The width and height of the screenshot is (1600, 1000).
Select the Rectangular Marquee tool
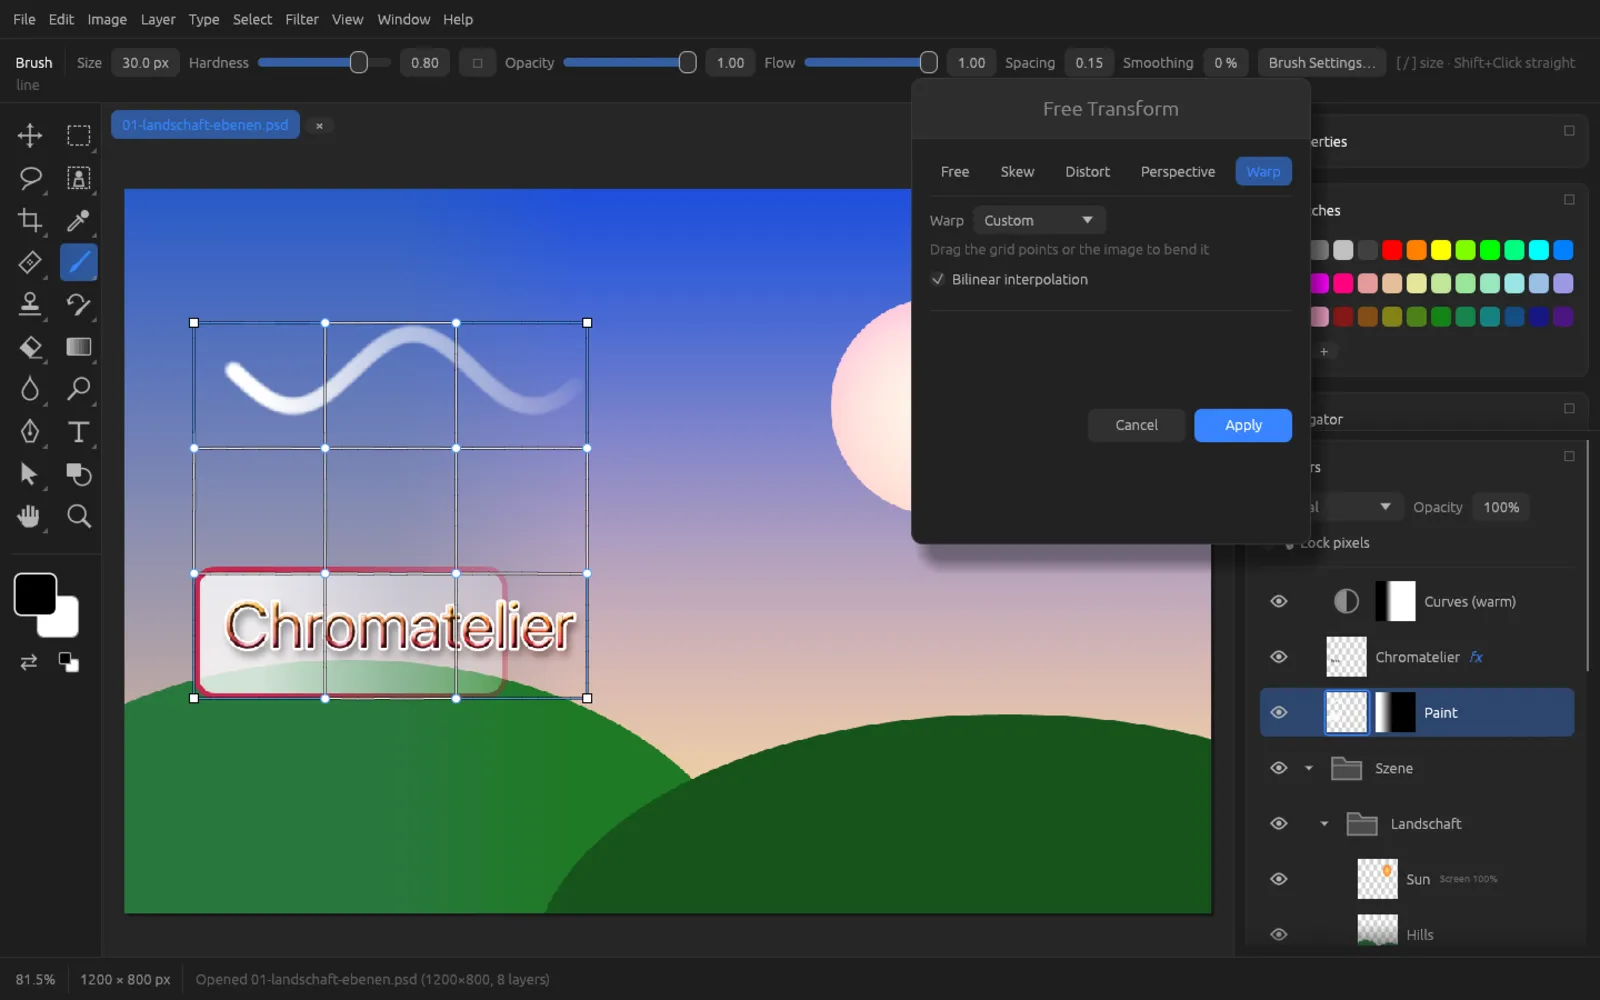point(78,135)
